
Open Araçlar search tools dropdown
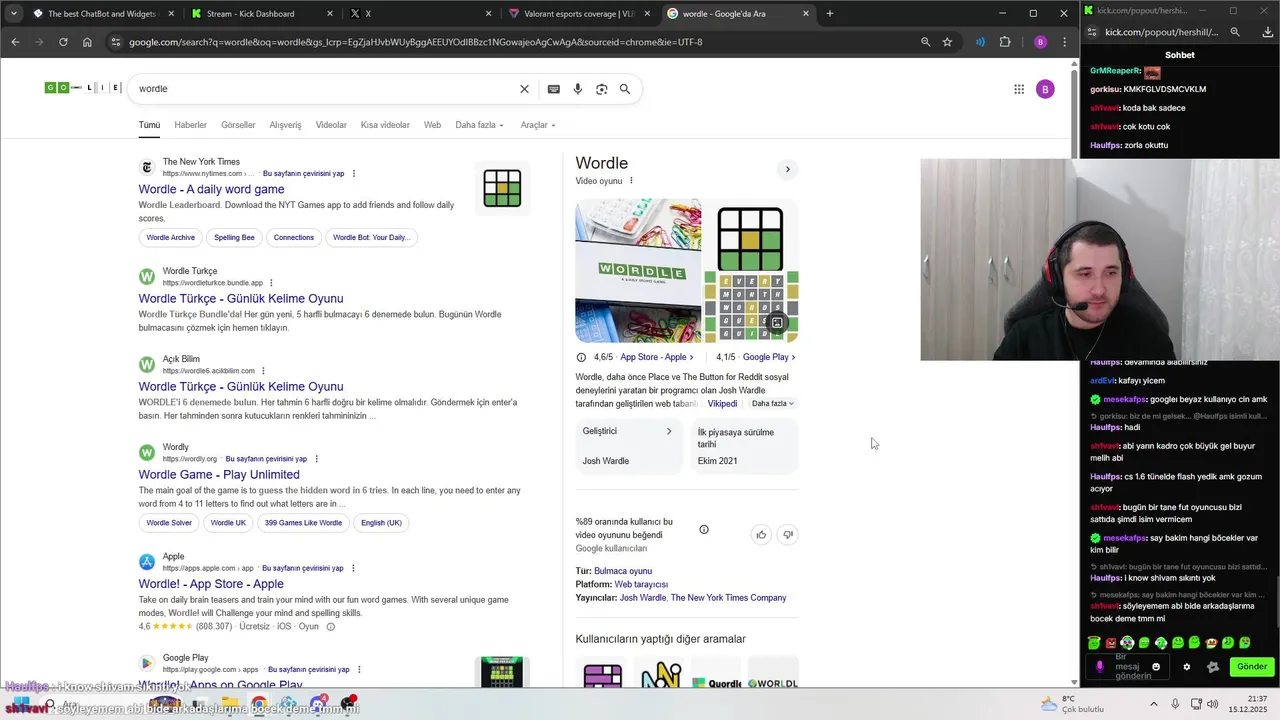[538, 125]
